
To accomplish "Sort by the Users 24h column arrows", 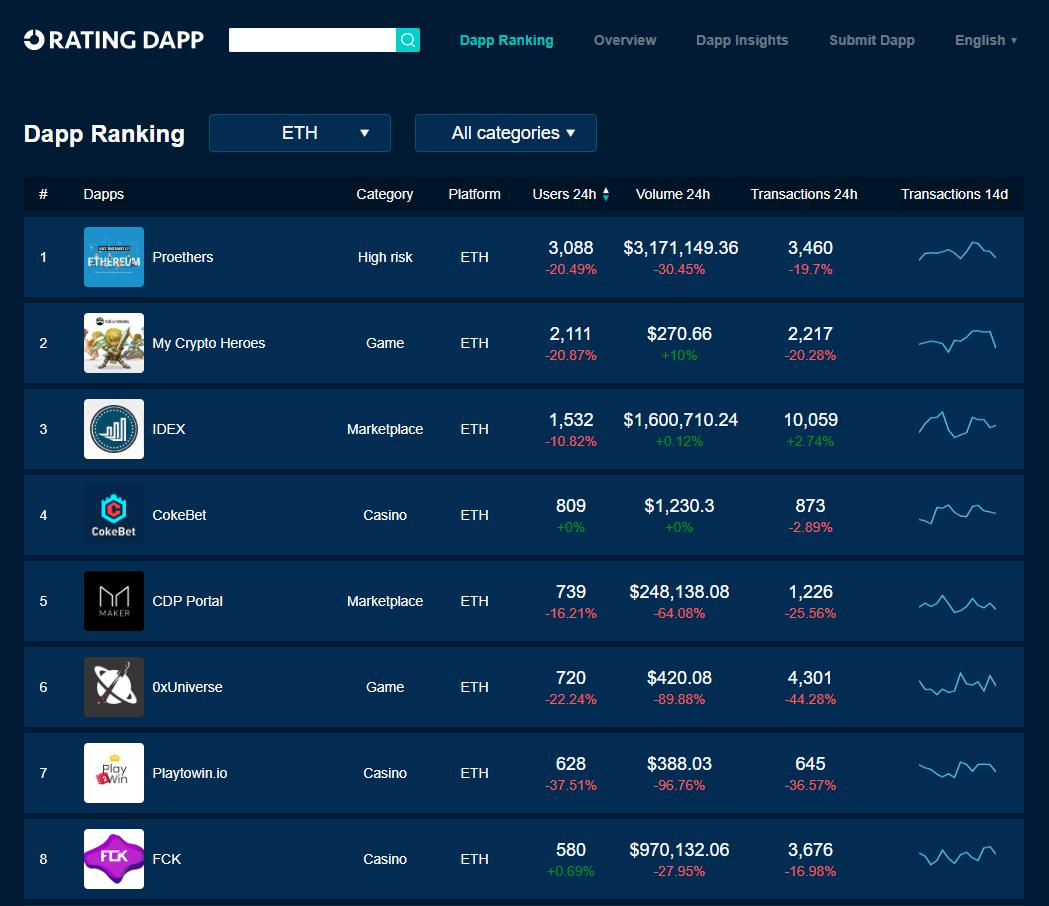I will [605, 194].
